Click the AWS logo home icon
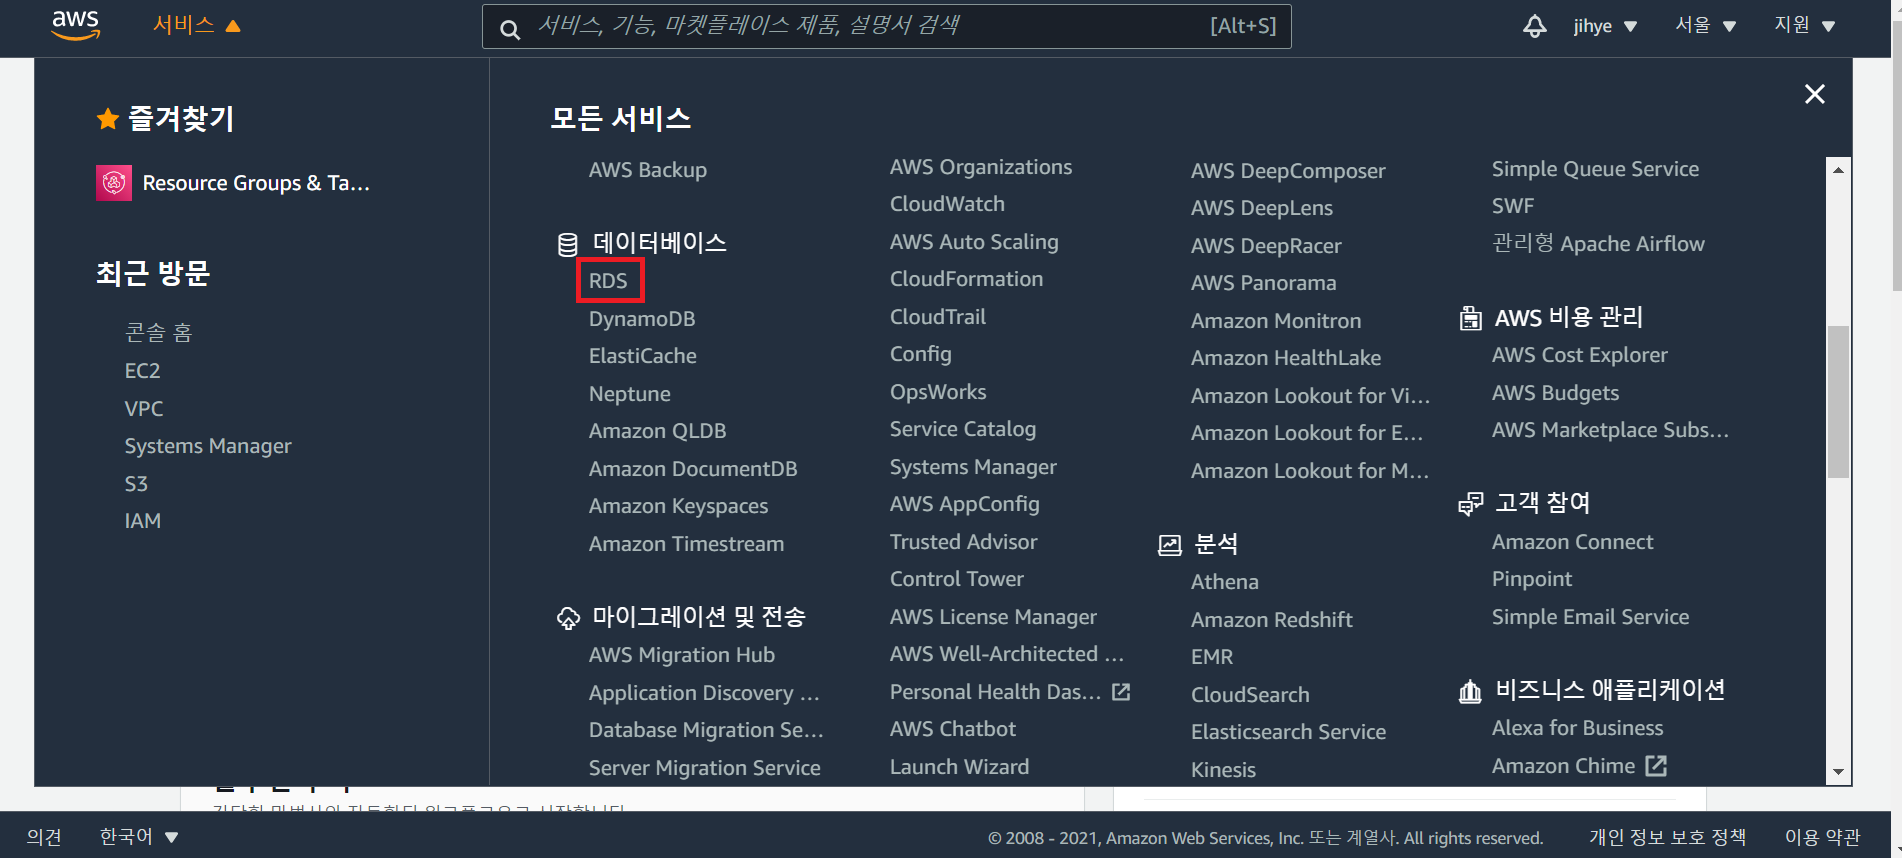Screen dimensions: 1902x858 76,26
